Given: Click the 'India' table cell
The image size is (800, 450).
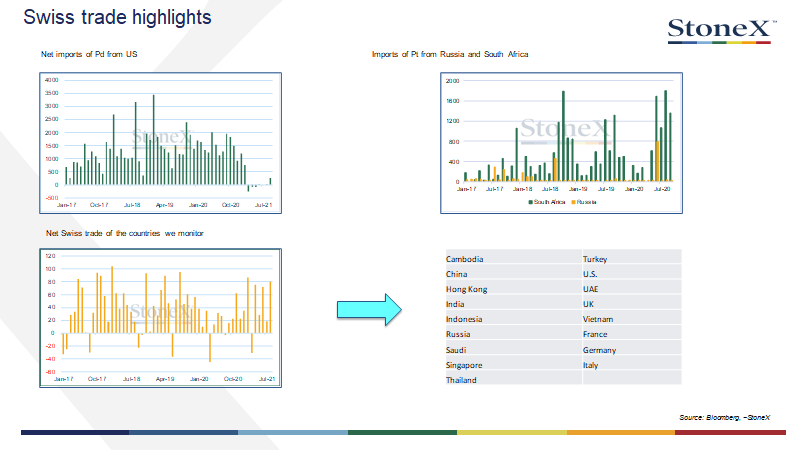Looking at the screenshot, I should [x=513, y=302].
